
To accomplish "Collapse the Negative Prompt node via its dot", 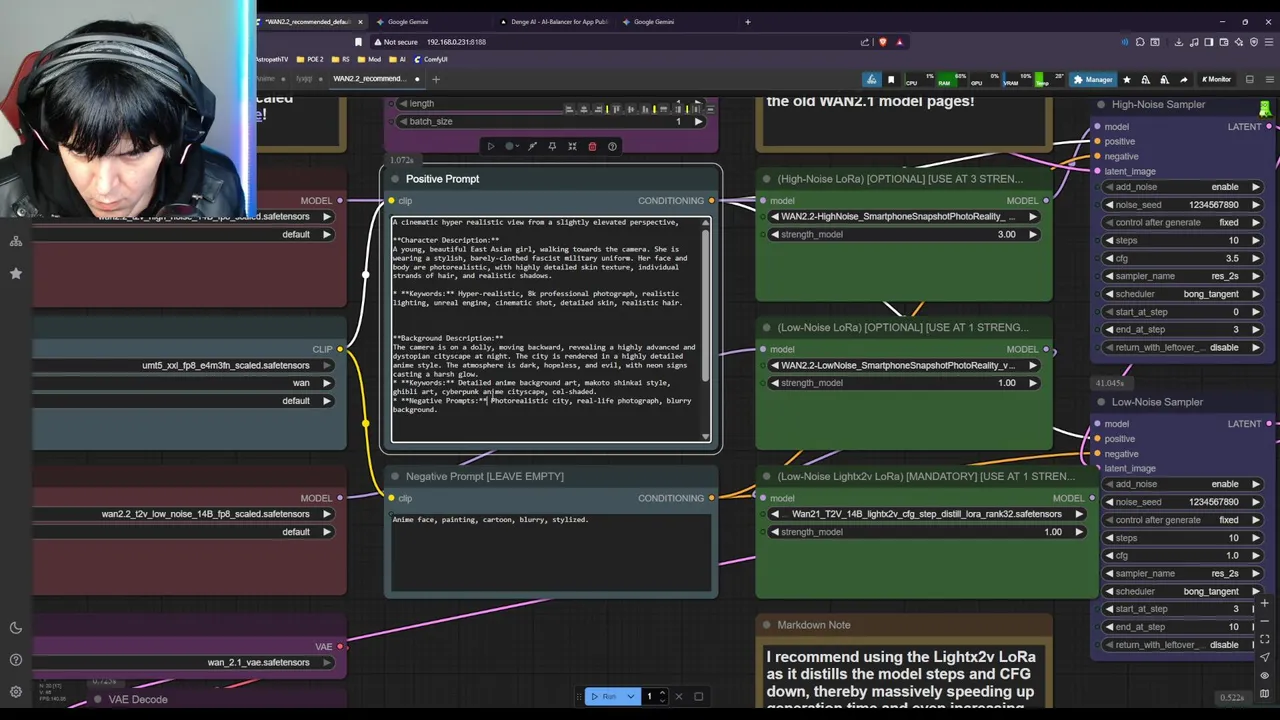I will click(395, 477).
